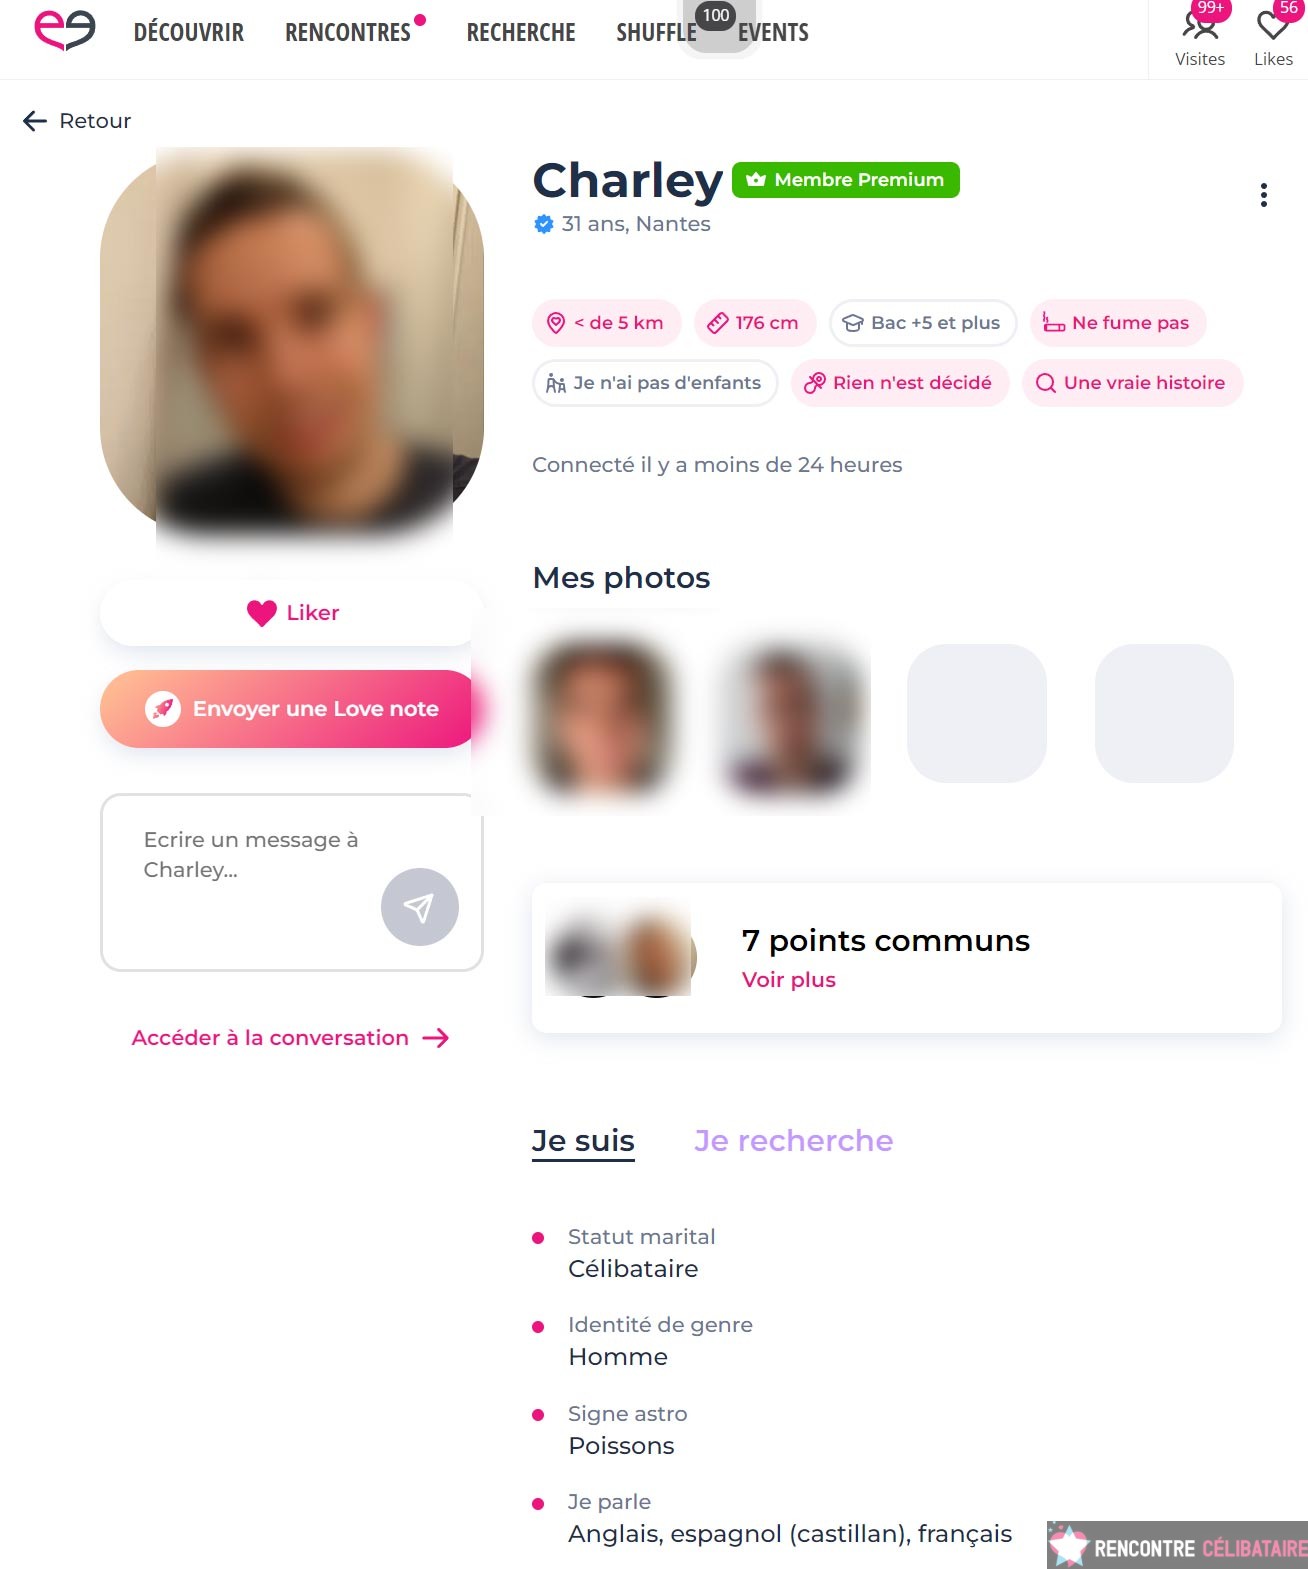
Task: Click the blue verified badge icon
Action: coord(543,224)
